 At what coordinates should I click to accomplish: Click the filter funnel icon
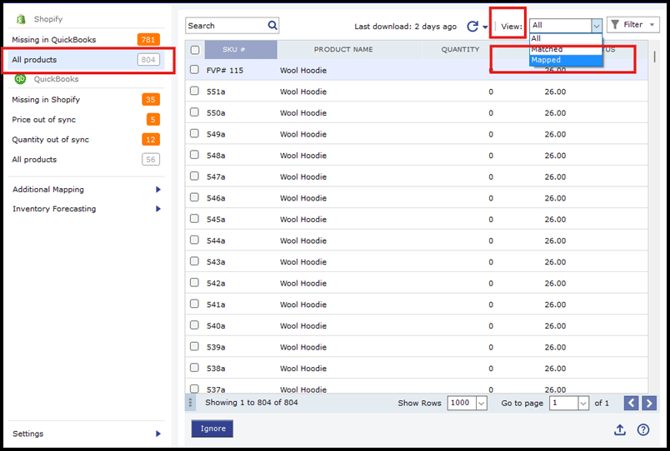(615, 25)
